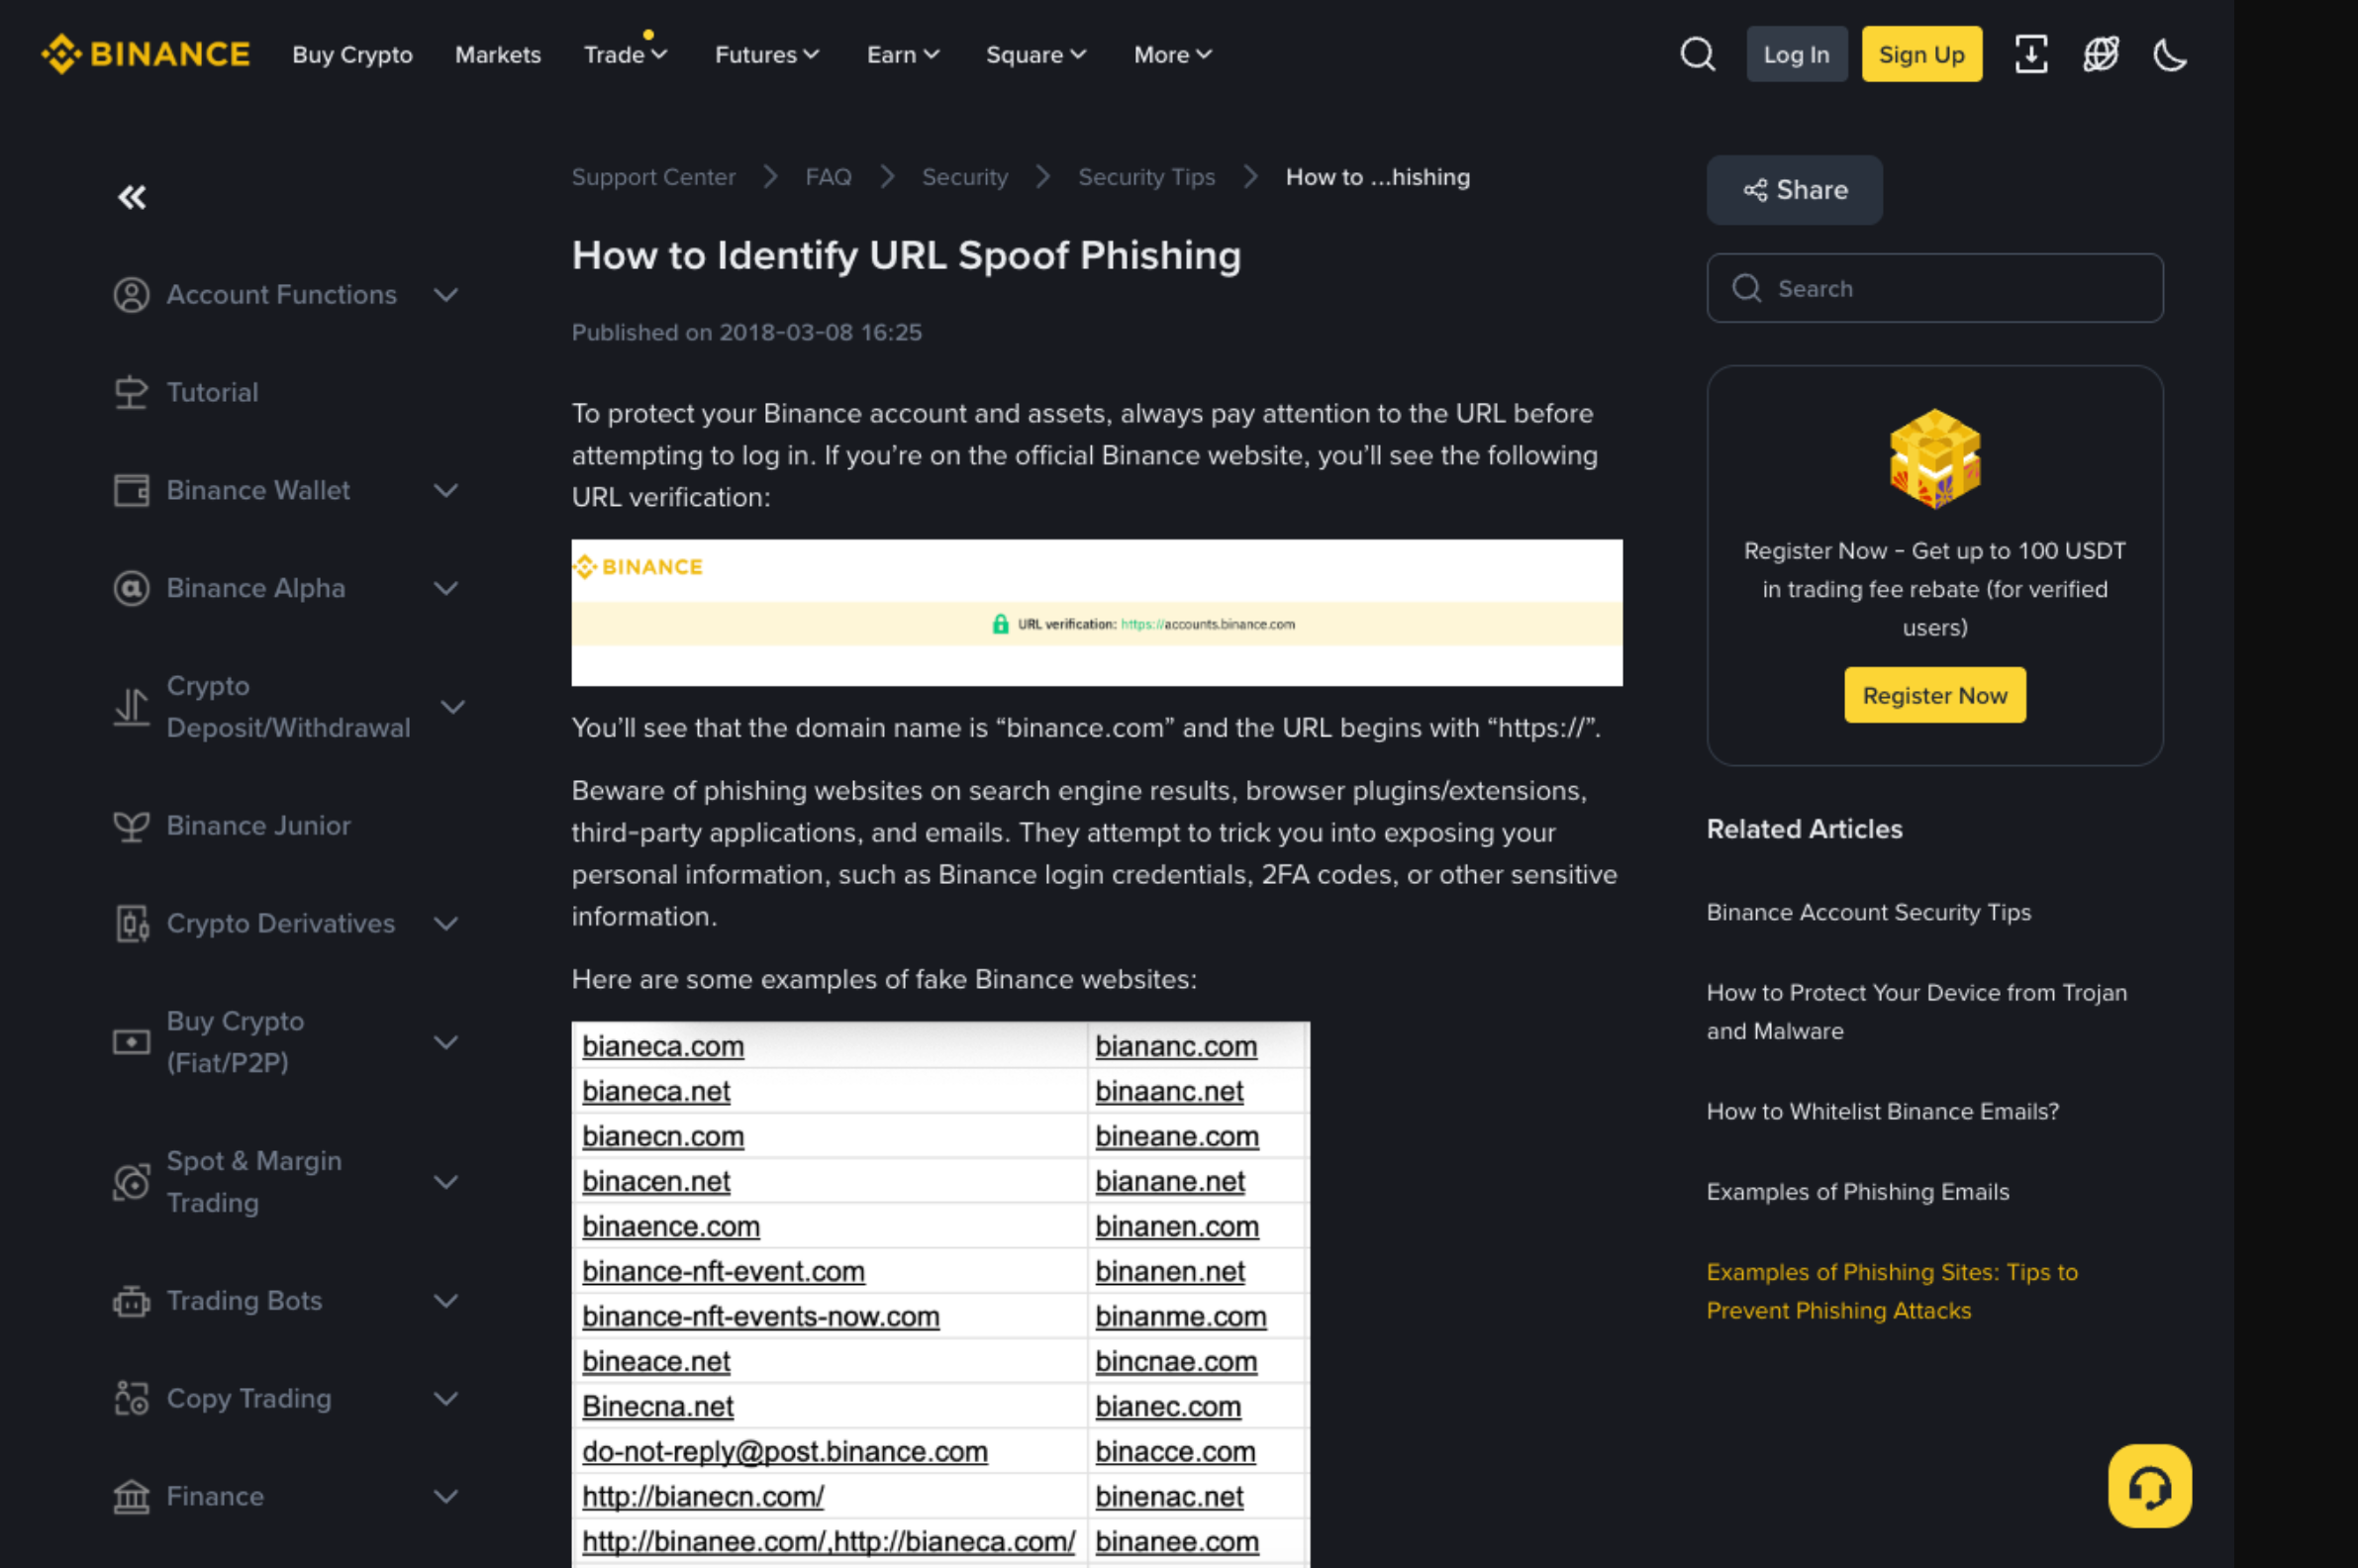Open the support chat headset button

click(2149, 1486)
